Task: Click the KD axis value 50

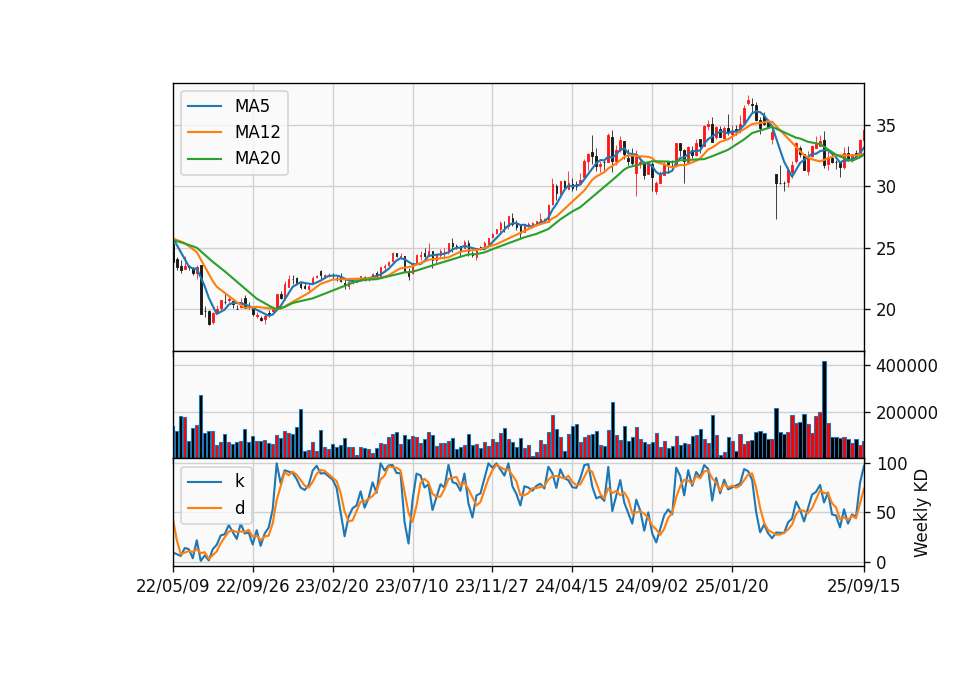Action: point(887,513)
